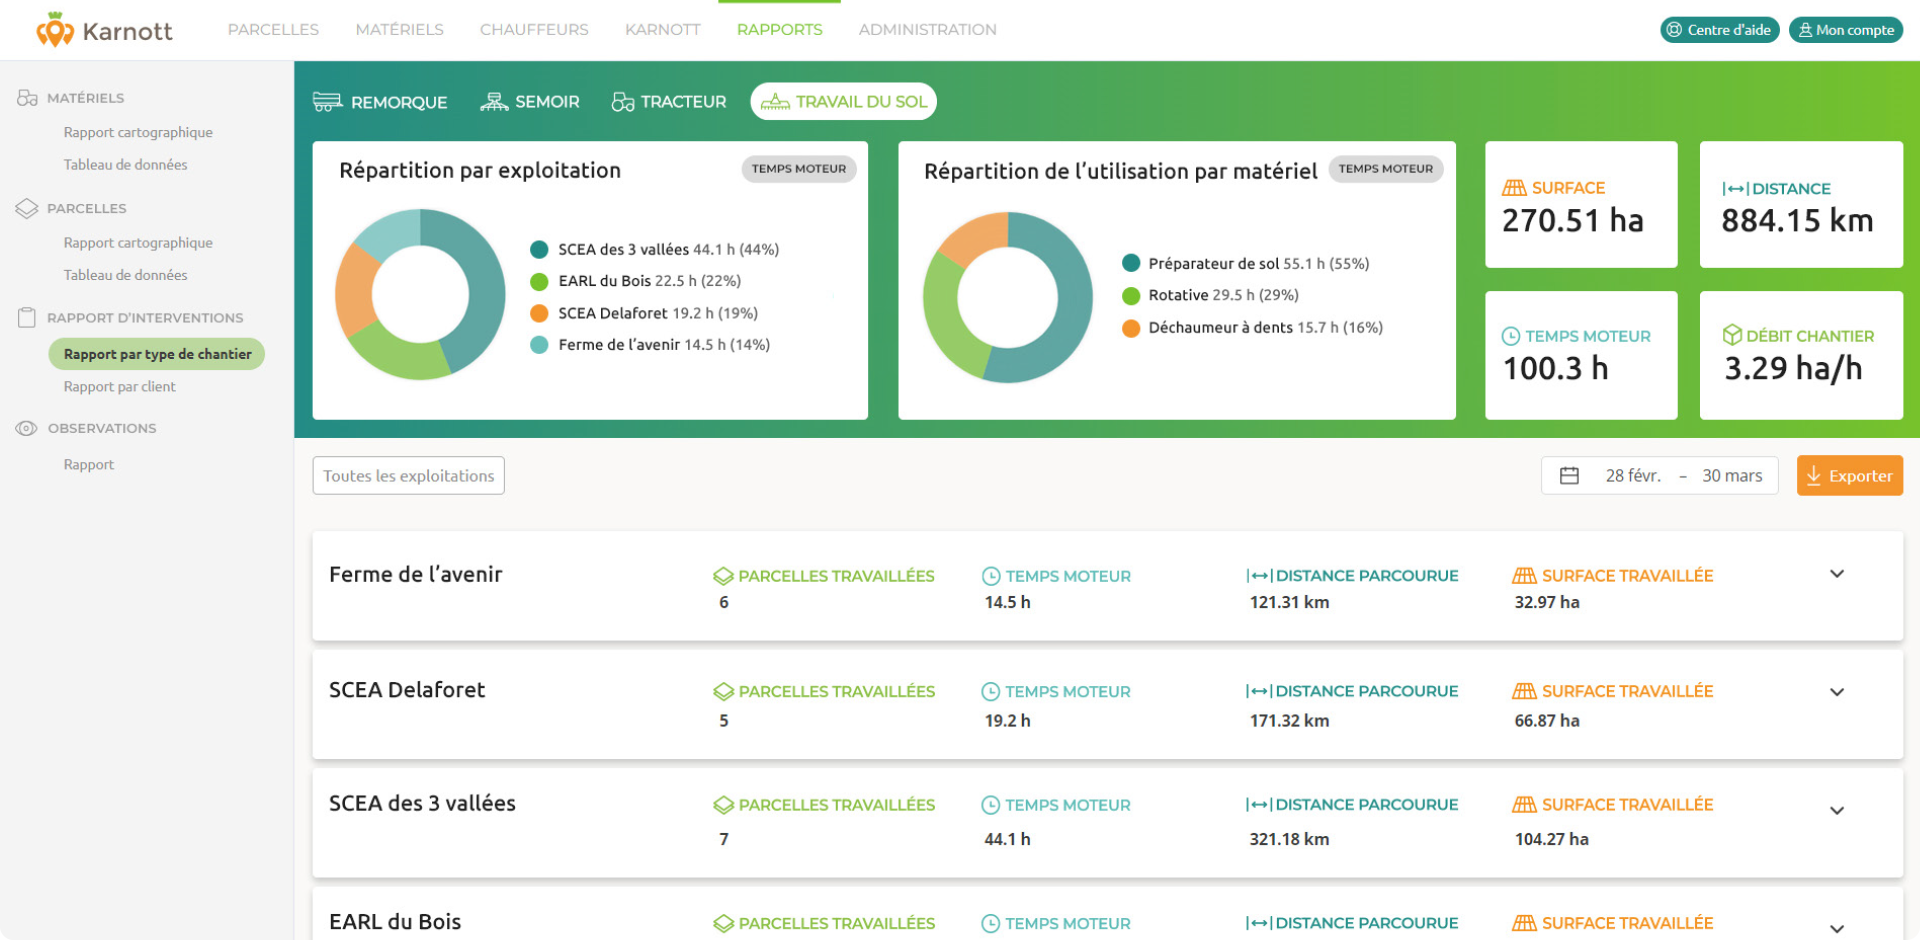The width and height of the screenshot is (1920, 940).
Task: Open the Parcelles top menu
Action: coord(273,30)
